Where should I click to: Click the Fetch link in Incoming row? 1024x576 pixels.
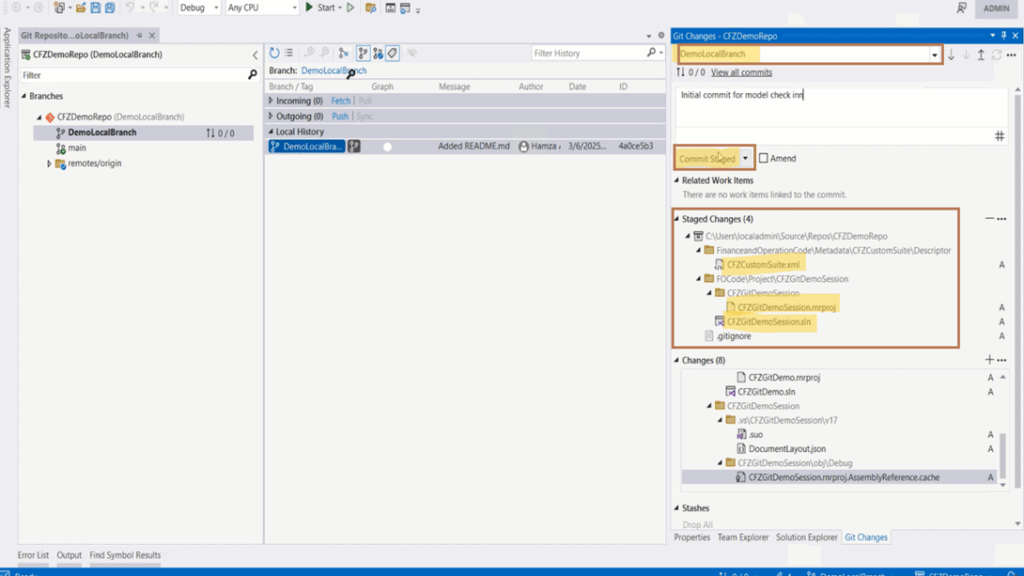340,101
